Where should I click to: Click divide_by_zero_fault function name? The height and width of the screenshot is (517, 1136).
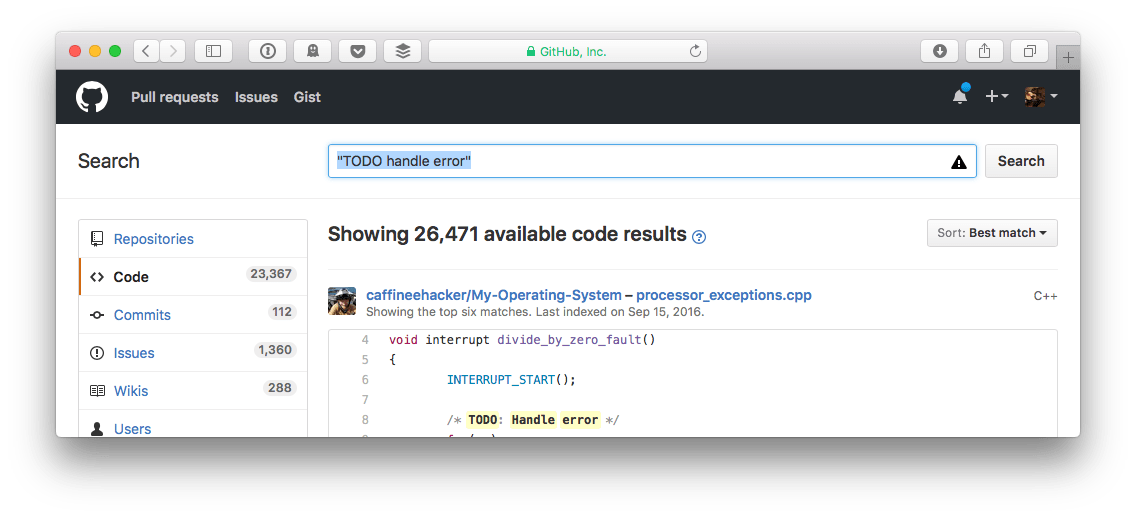click(569, 340)
